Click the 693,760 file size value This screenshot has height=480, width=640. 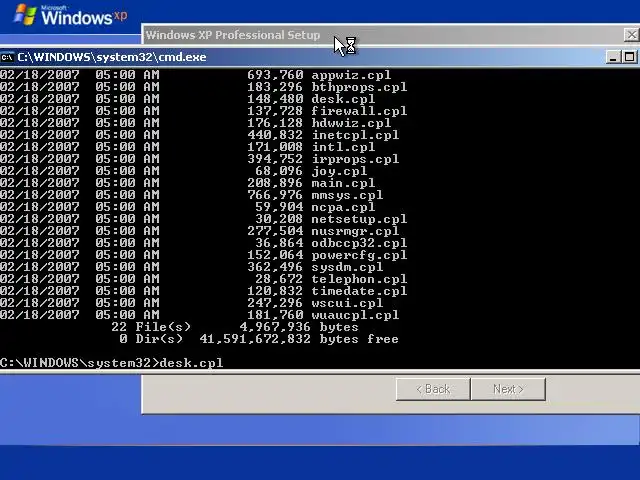click(x=276, y=75)
